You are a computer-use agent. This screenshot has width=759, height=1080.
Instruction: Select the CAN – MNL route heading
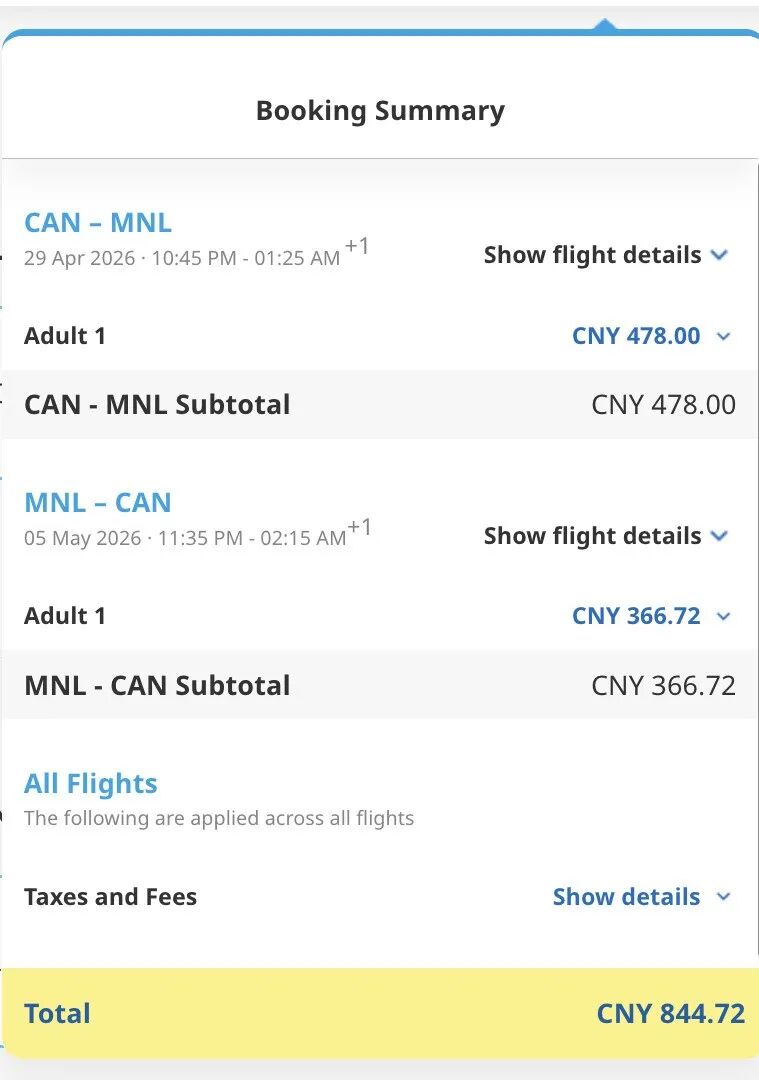(x=98, y=222)
